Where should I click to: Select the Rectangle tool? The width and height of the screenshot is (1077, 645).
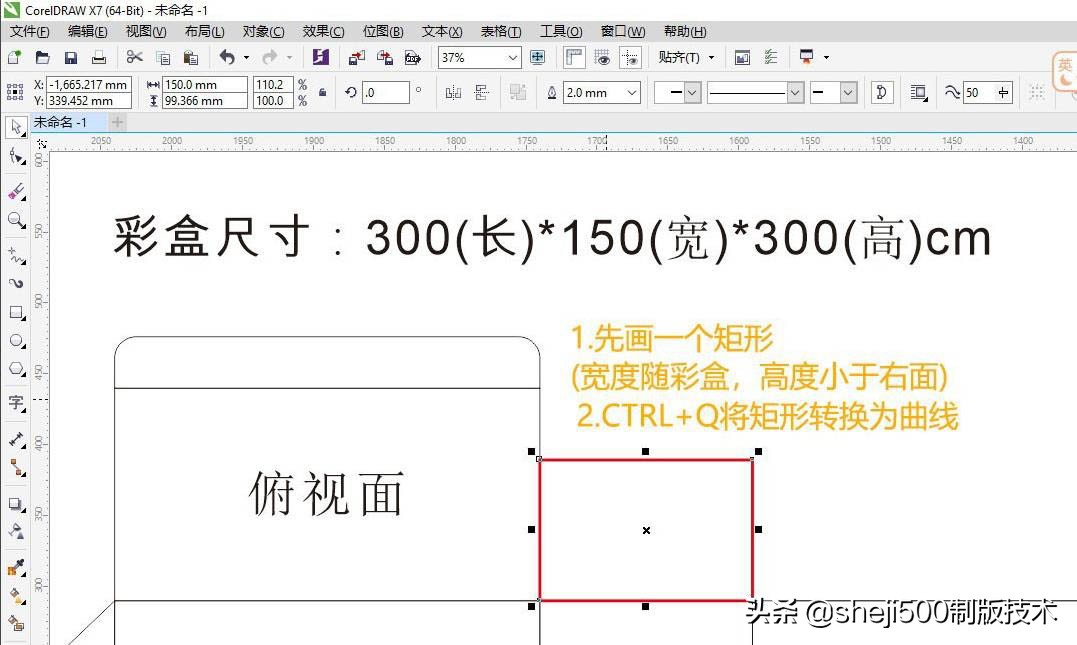pyautogui.click(x=16, y=313)
